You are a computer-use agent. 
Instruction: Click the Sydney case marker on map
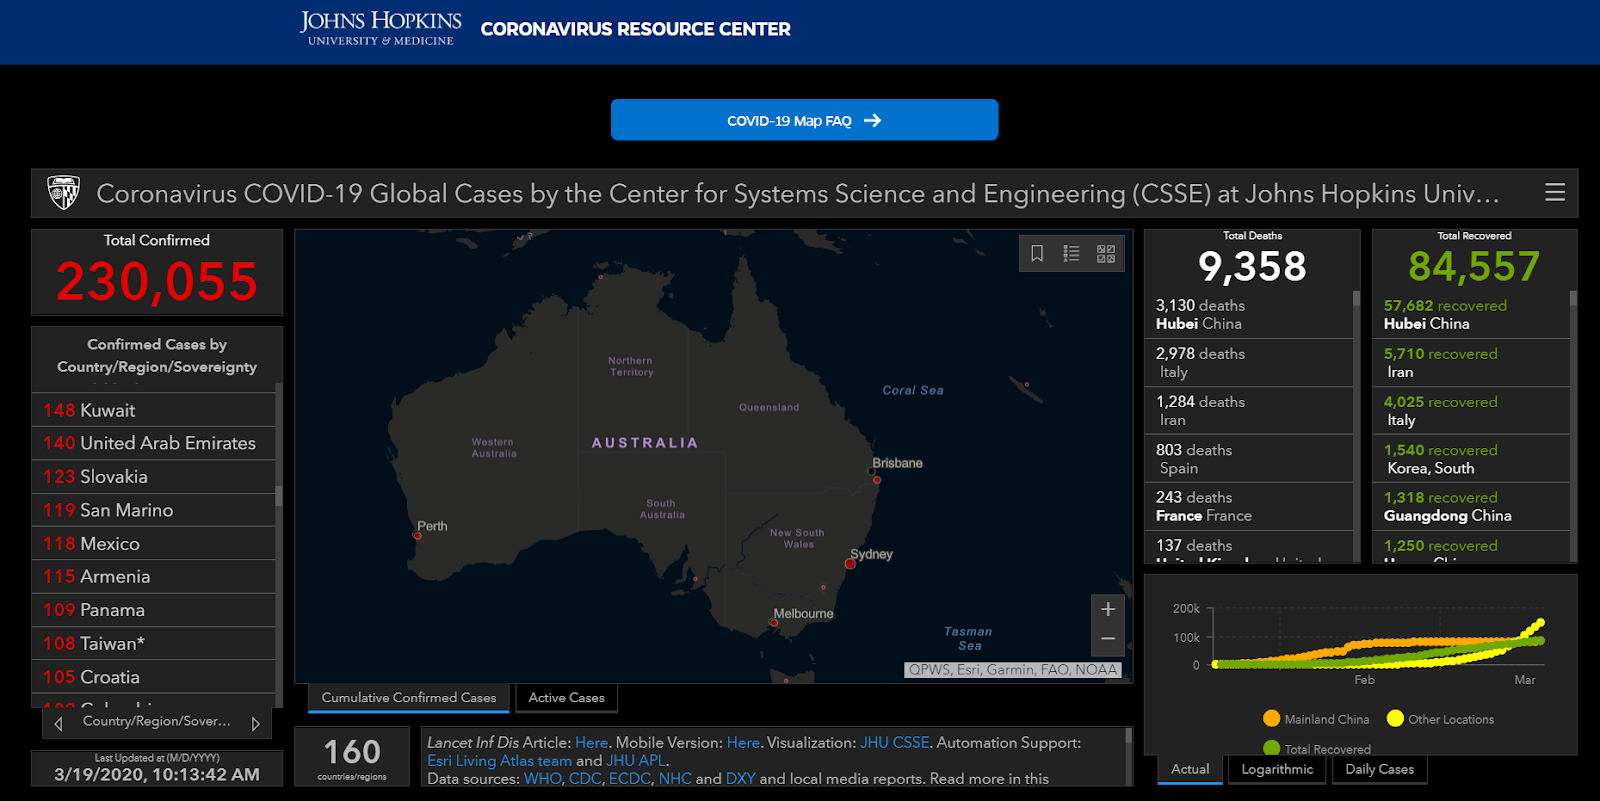pyautogui.click(x=850, y=564)
